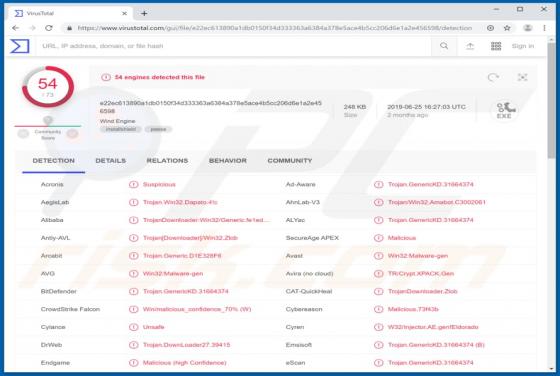Click the Acronis engine name
The width and height of the screenshot is (560, 376).
point(52,185)
